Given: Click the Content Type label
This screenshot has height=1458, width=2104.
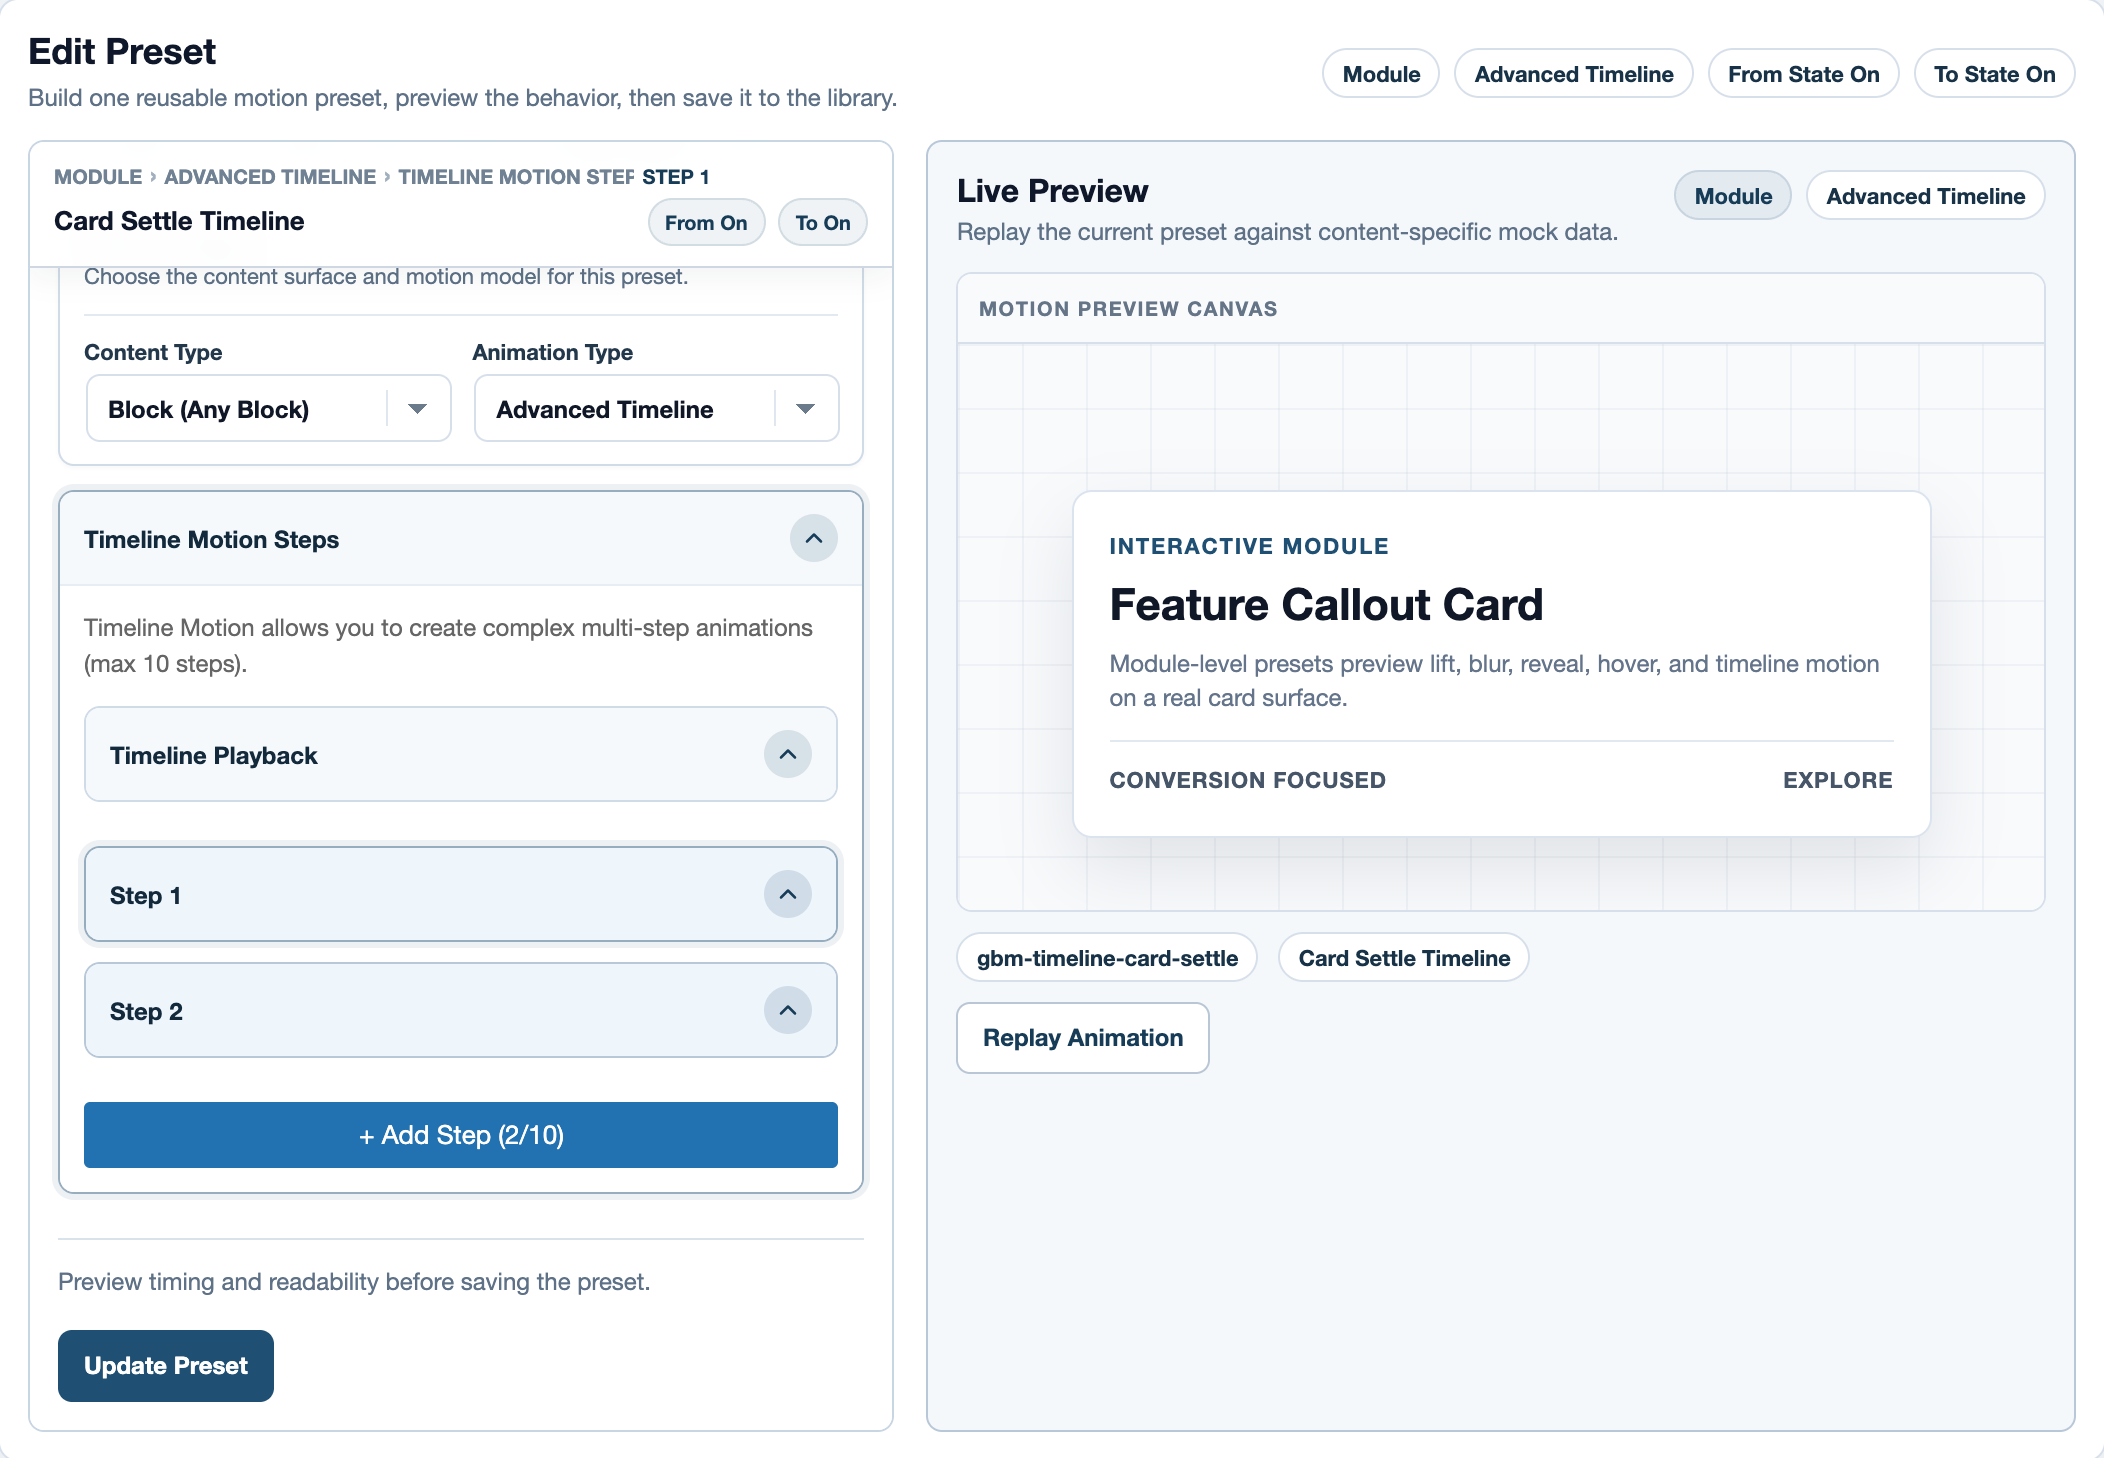Looking at the screenshot, I should point(153,352).
